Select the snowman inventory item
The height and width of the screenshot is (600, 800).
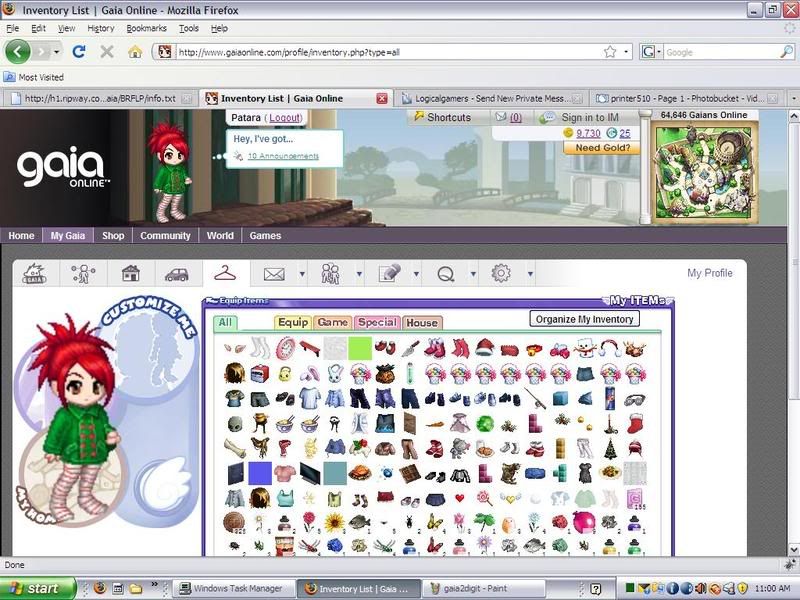(x=585, y=348)
